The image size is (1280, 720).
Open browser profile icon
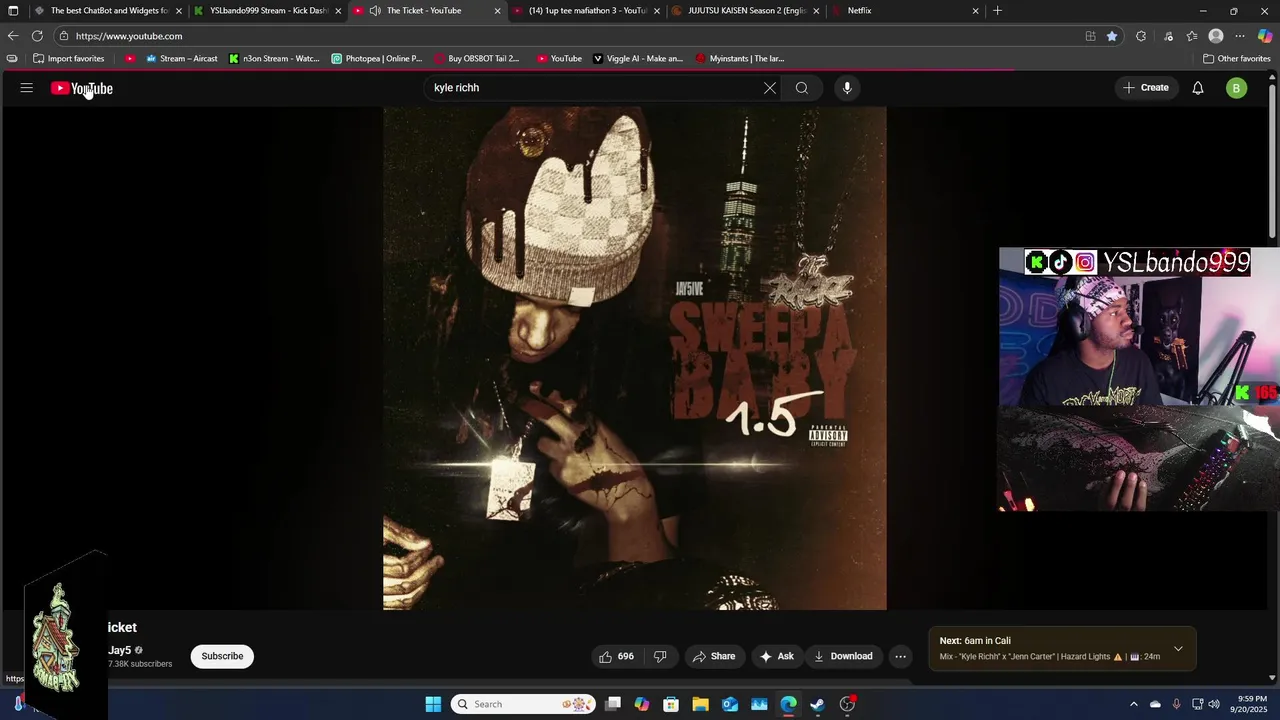coord(1216,36)
